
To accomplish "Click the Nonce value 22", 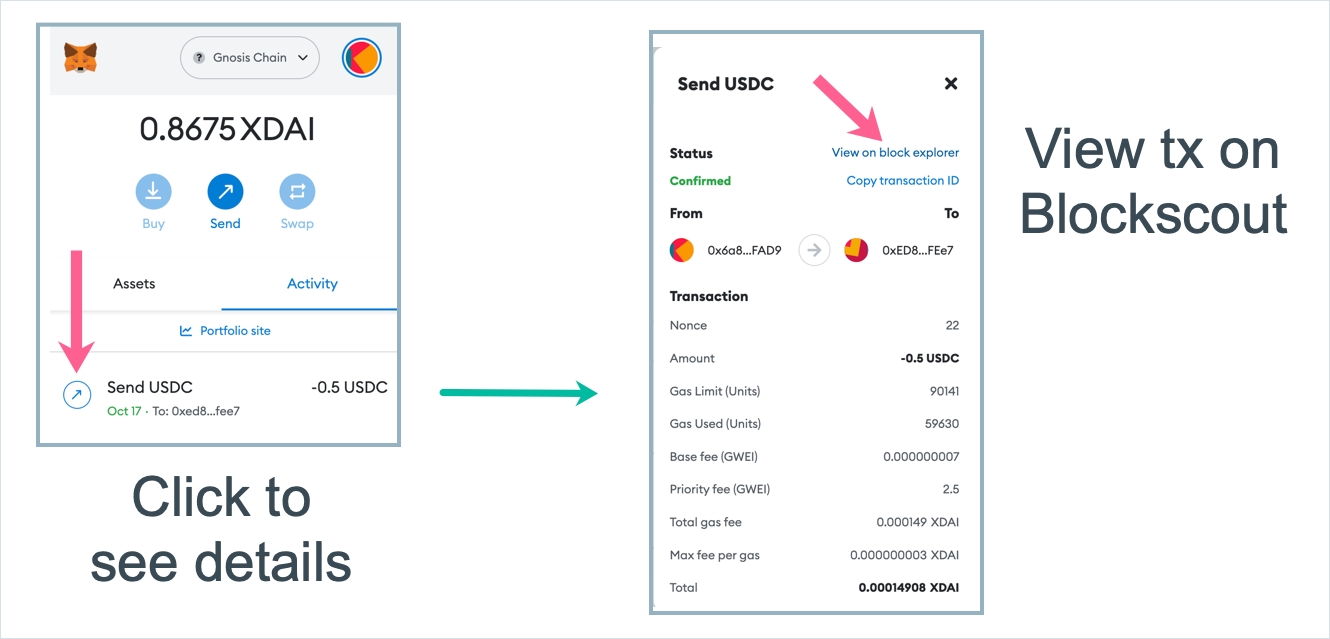I will 952,326.
